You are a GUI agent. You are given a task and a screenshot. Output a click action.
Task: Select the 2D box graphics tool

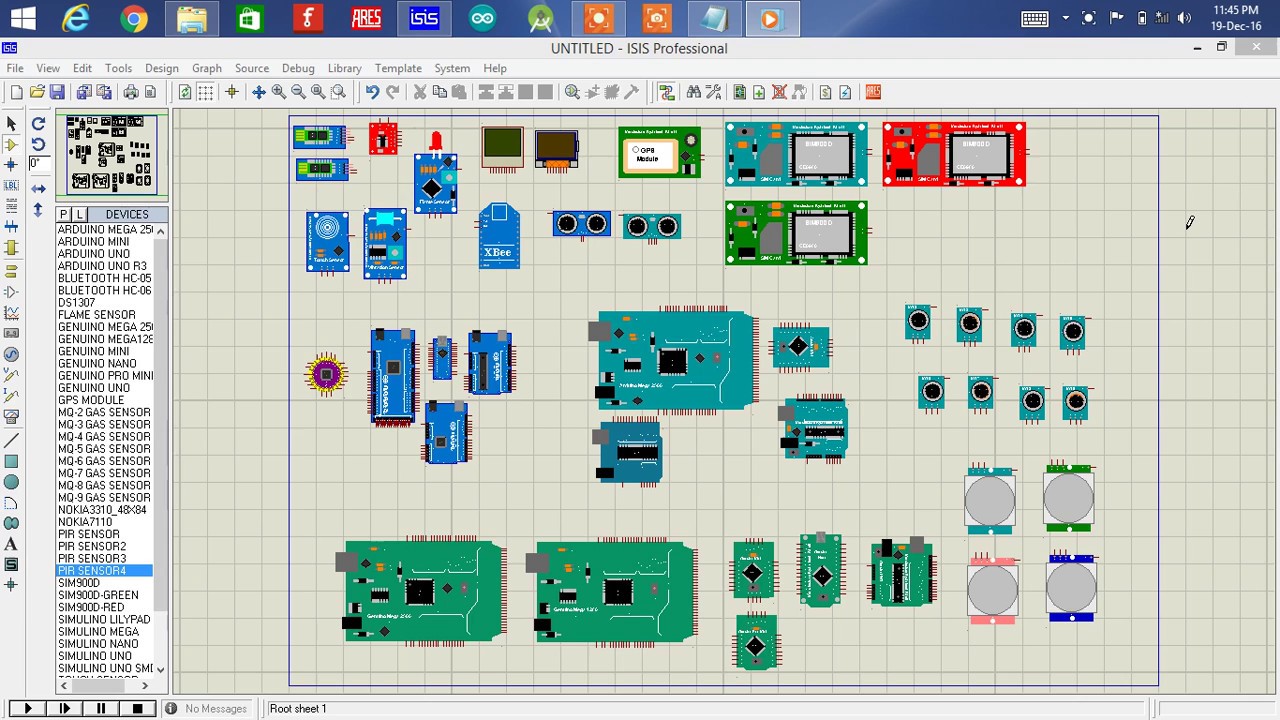click(12, 461)
